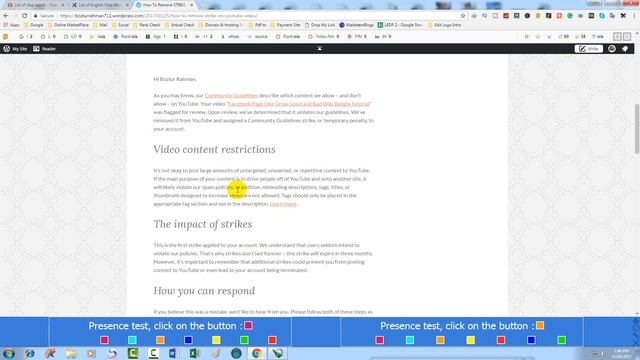Click red button in the orange presence test

pos(501,340)
